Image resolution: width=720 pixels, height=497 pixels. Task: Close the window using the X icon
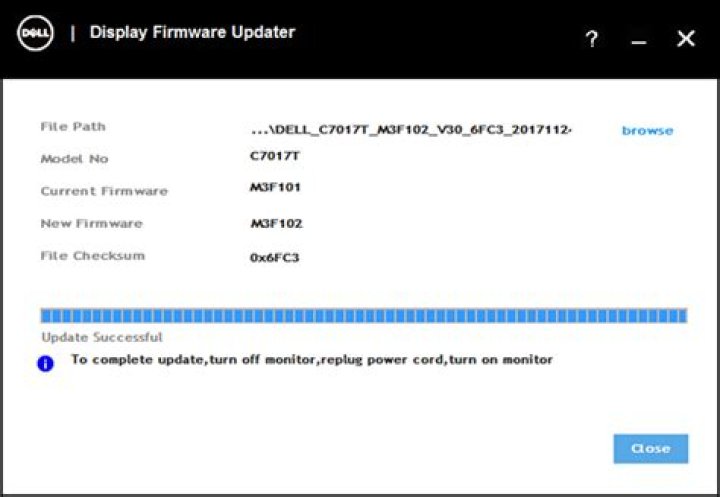686,39
